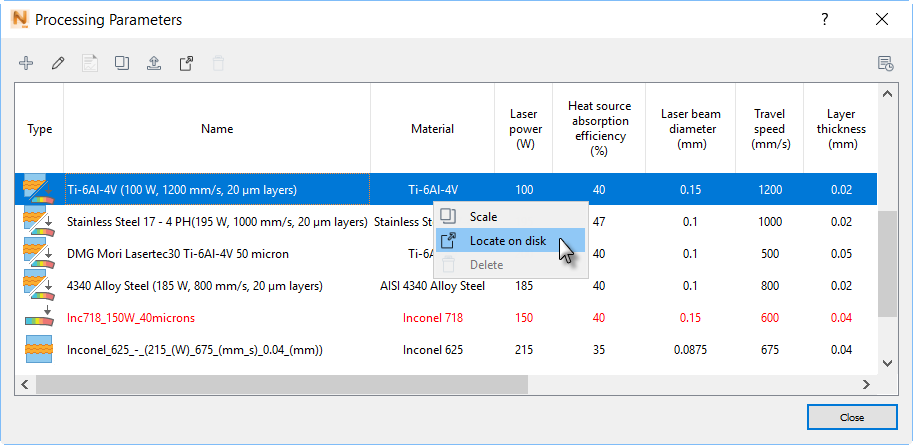
Task: Click the Inconel_625 row type icon
Action: click(40, 350)
